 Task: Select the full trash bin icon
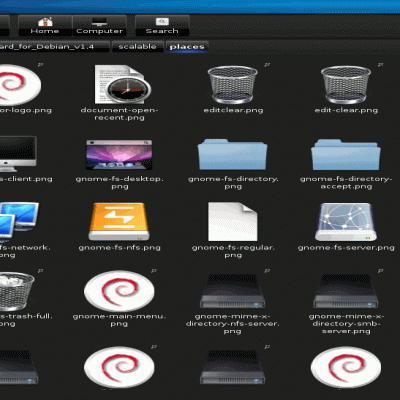[x=17, y=291]
